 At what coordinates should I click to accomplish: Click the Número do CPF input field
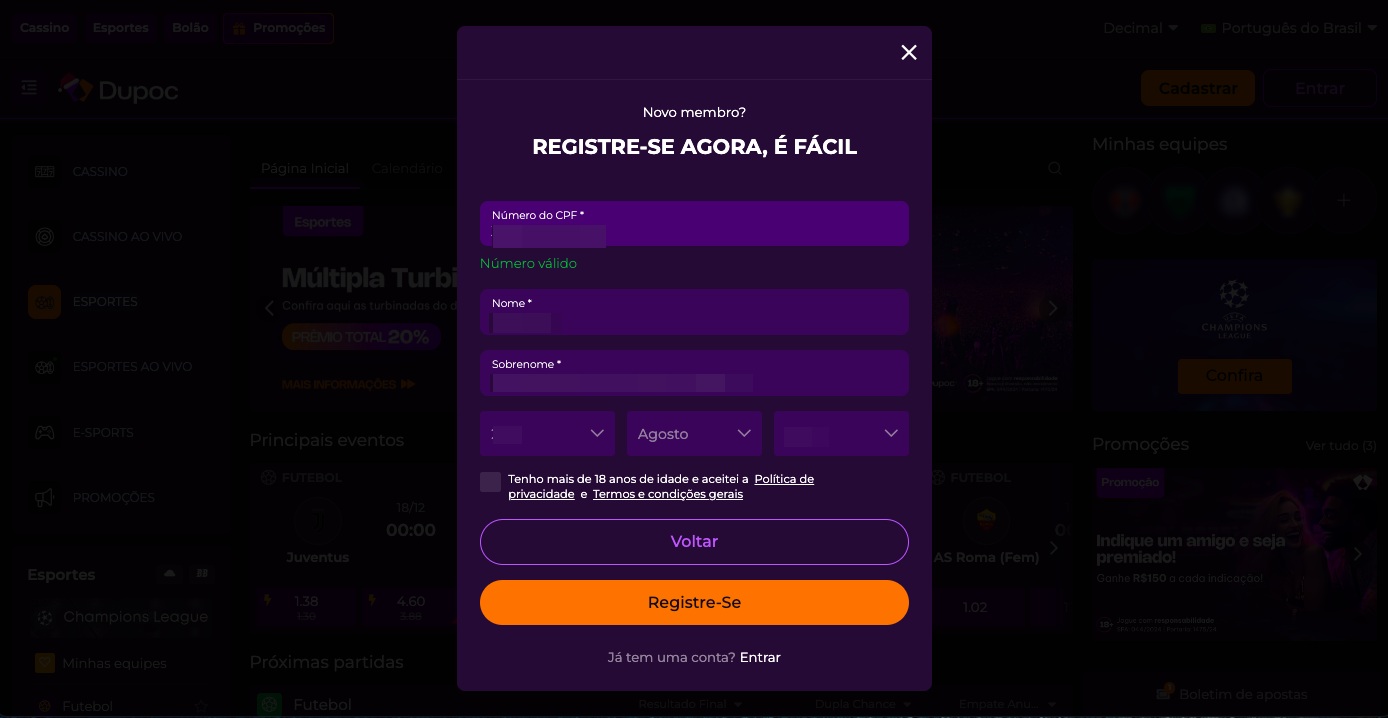click(694, 223)
